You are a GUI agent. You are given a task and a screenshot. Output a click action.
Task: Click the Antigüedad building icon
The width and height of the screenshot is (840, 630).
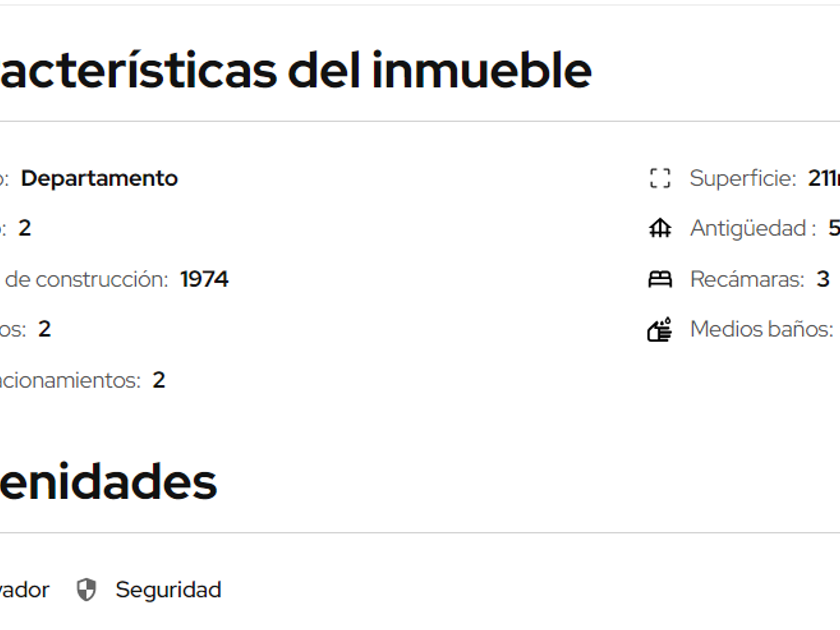point(660,229)
